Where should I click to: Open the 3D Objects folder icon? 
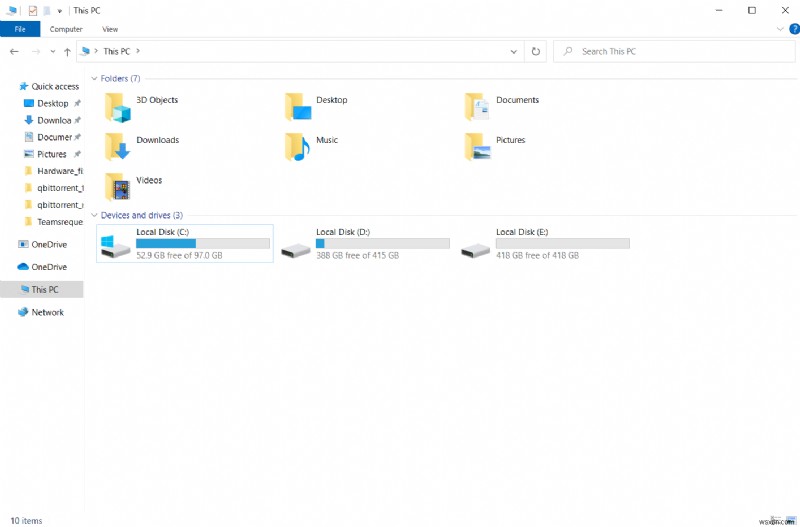[x=117, y=107]
